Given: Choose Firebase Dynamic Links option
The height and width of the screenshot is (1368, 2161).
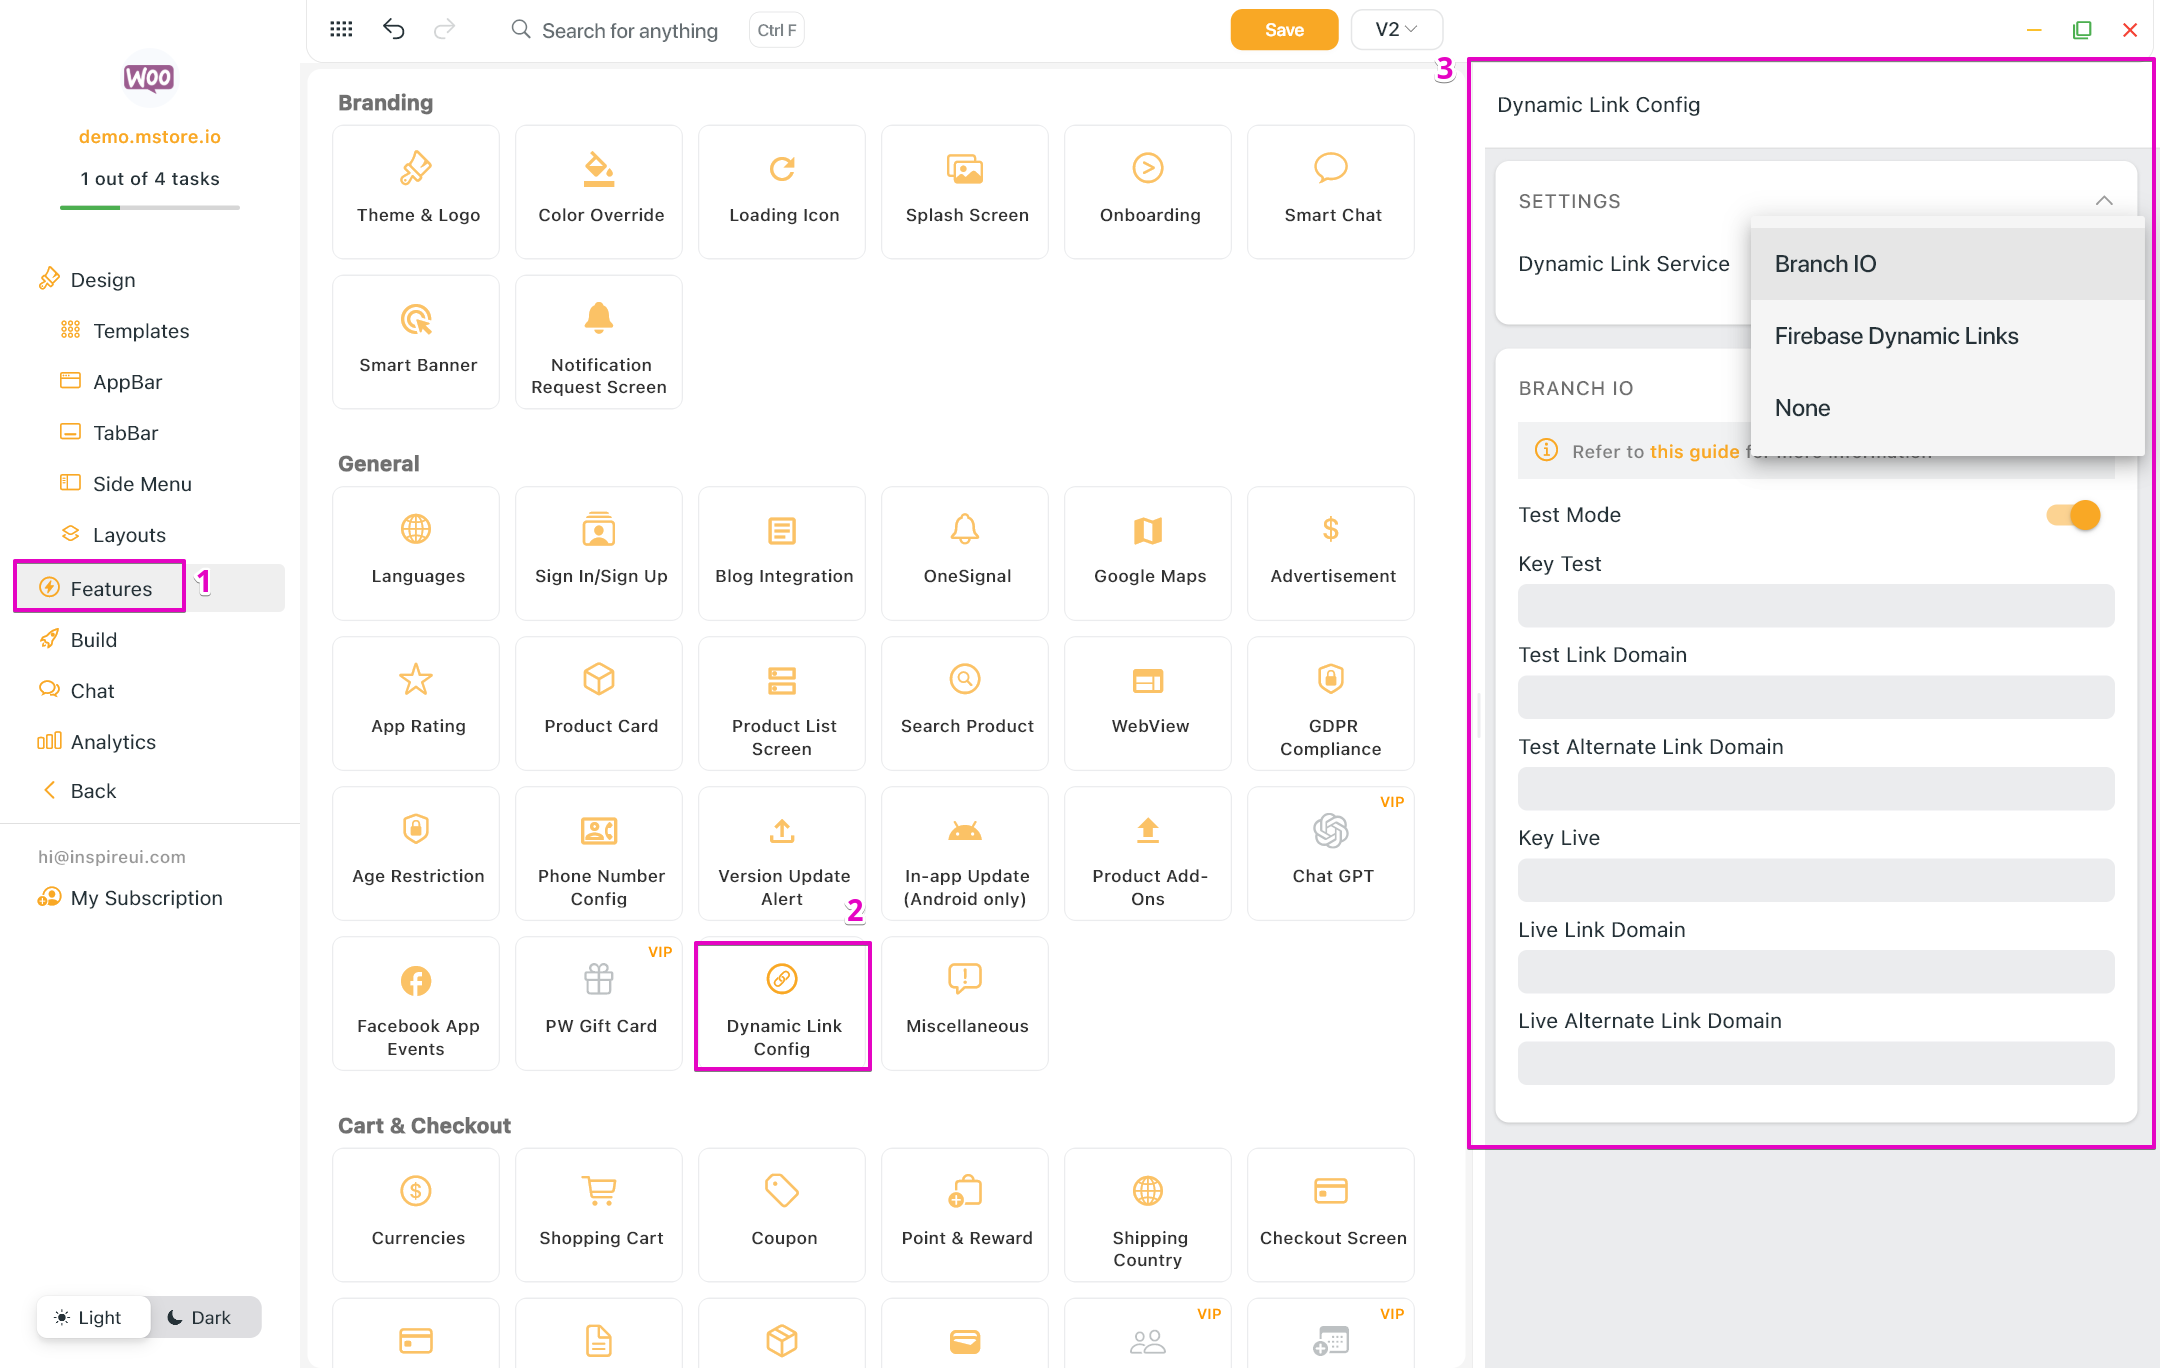Looking at the screenshot, I should (x=1896, y=336).
